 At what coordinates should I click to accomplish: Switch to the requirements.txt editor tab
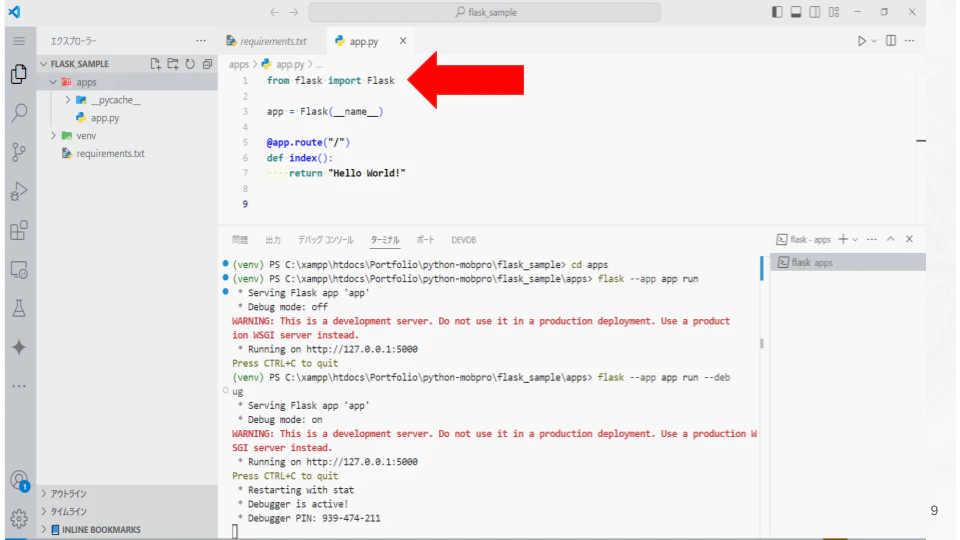272,41
